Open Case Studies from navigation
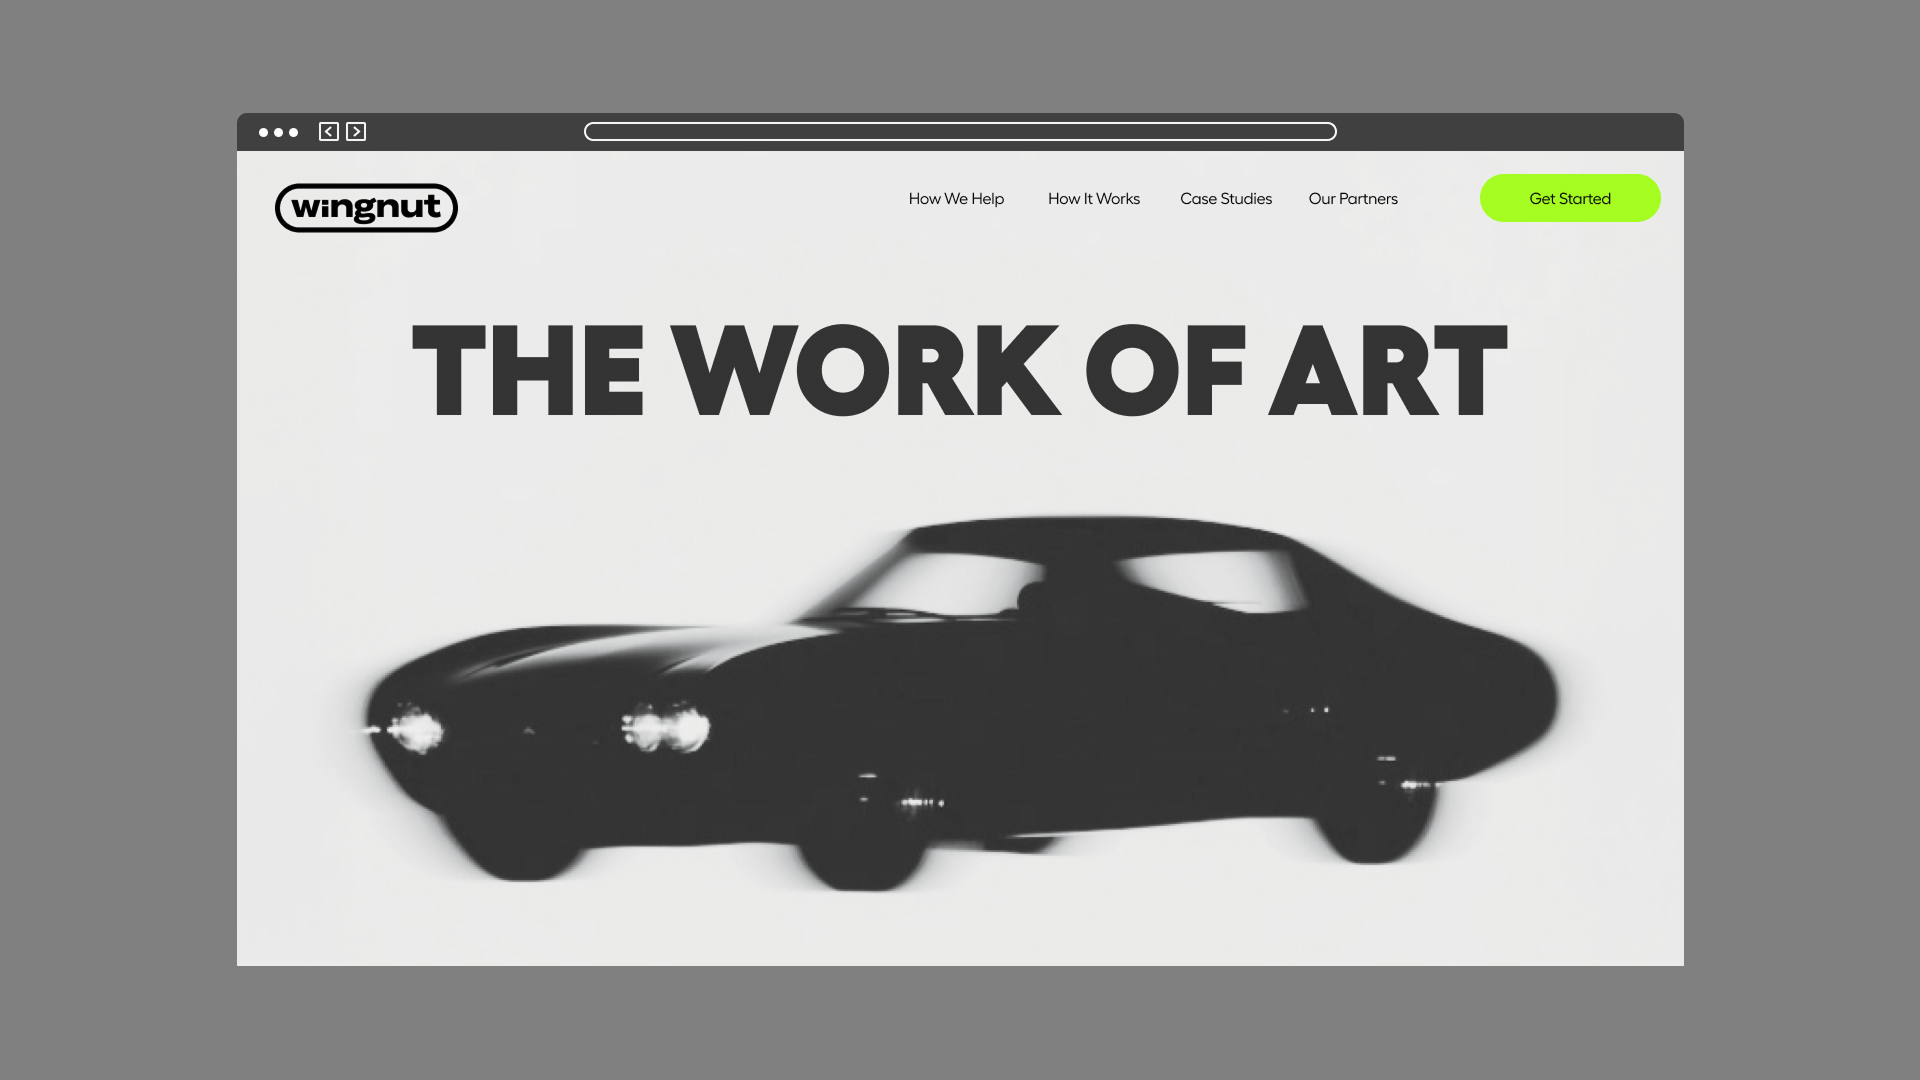 1225,199
